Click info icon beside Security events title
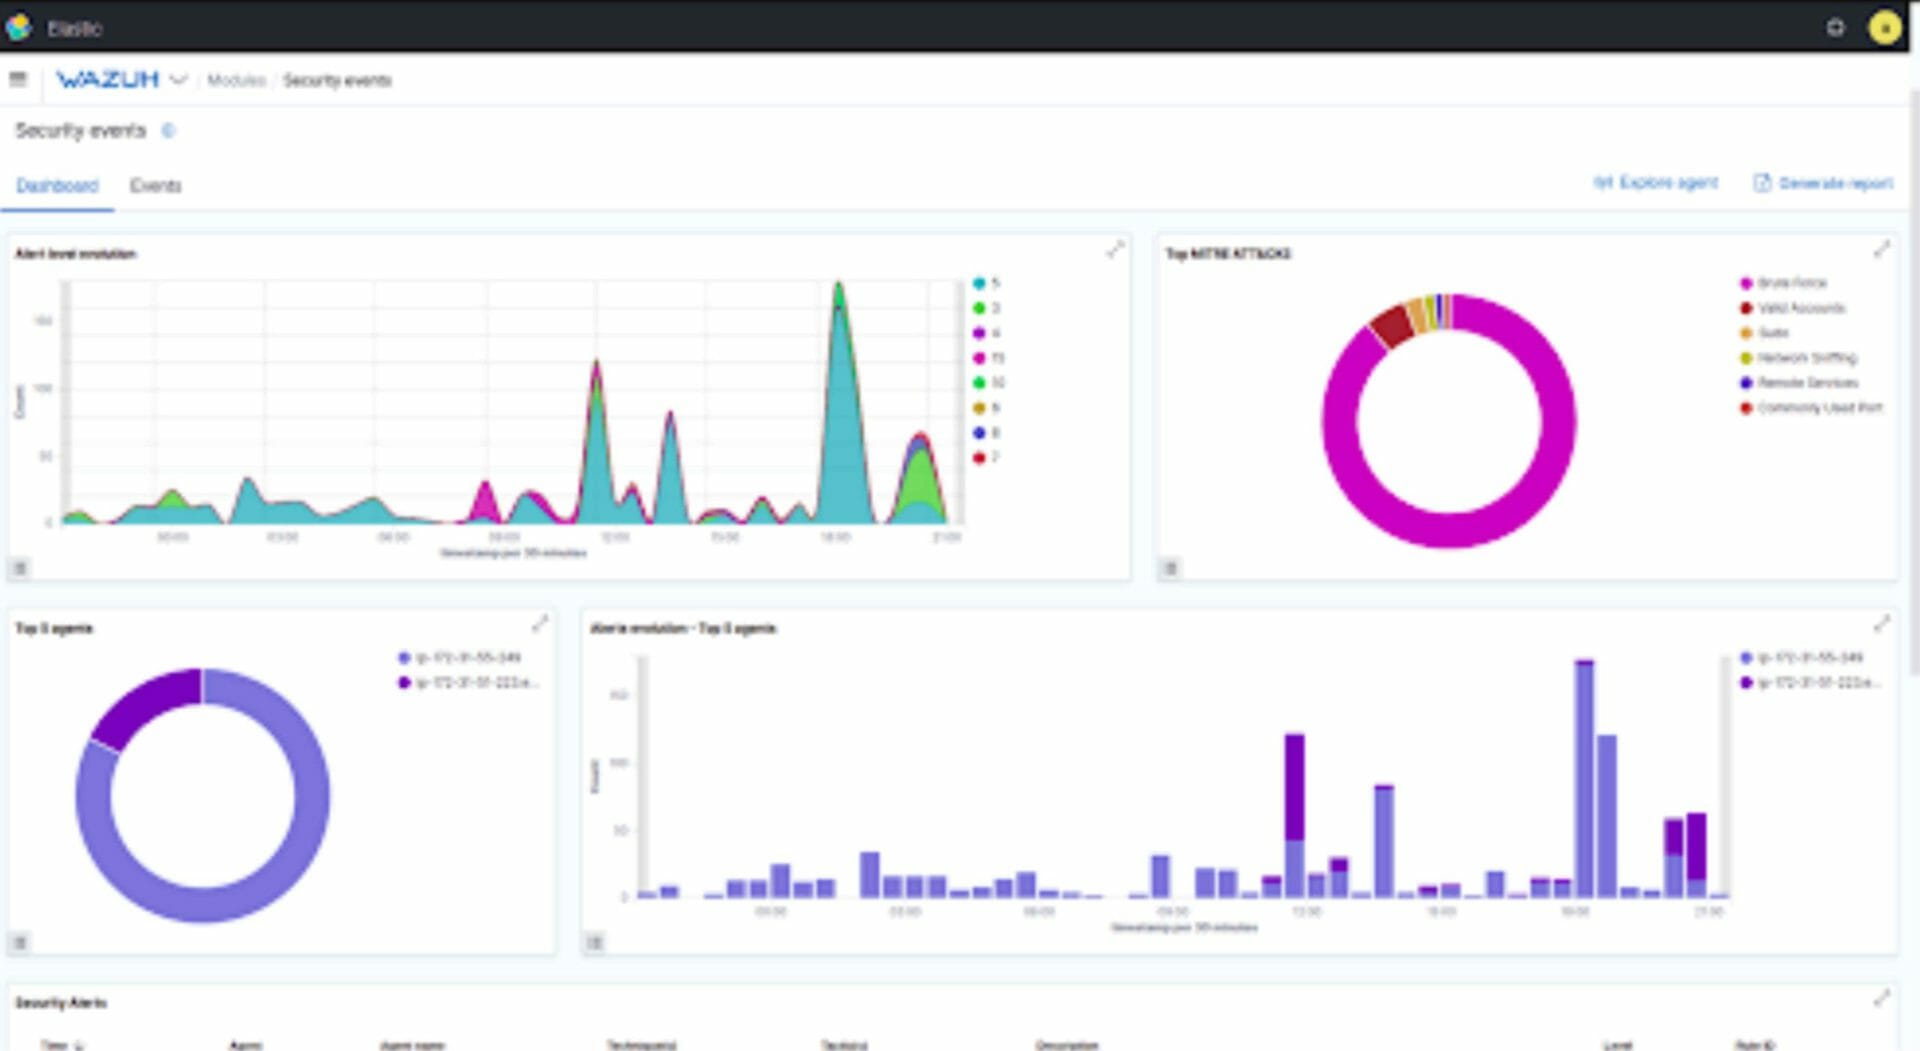The image size is (1920, 1051). (x=168, y=131)
